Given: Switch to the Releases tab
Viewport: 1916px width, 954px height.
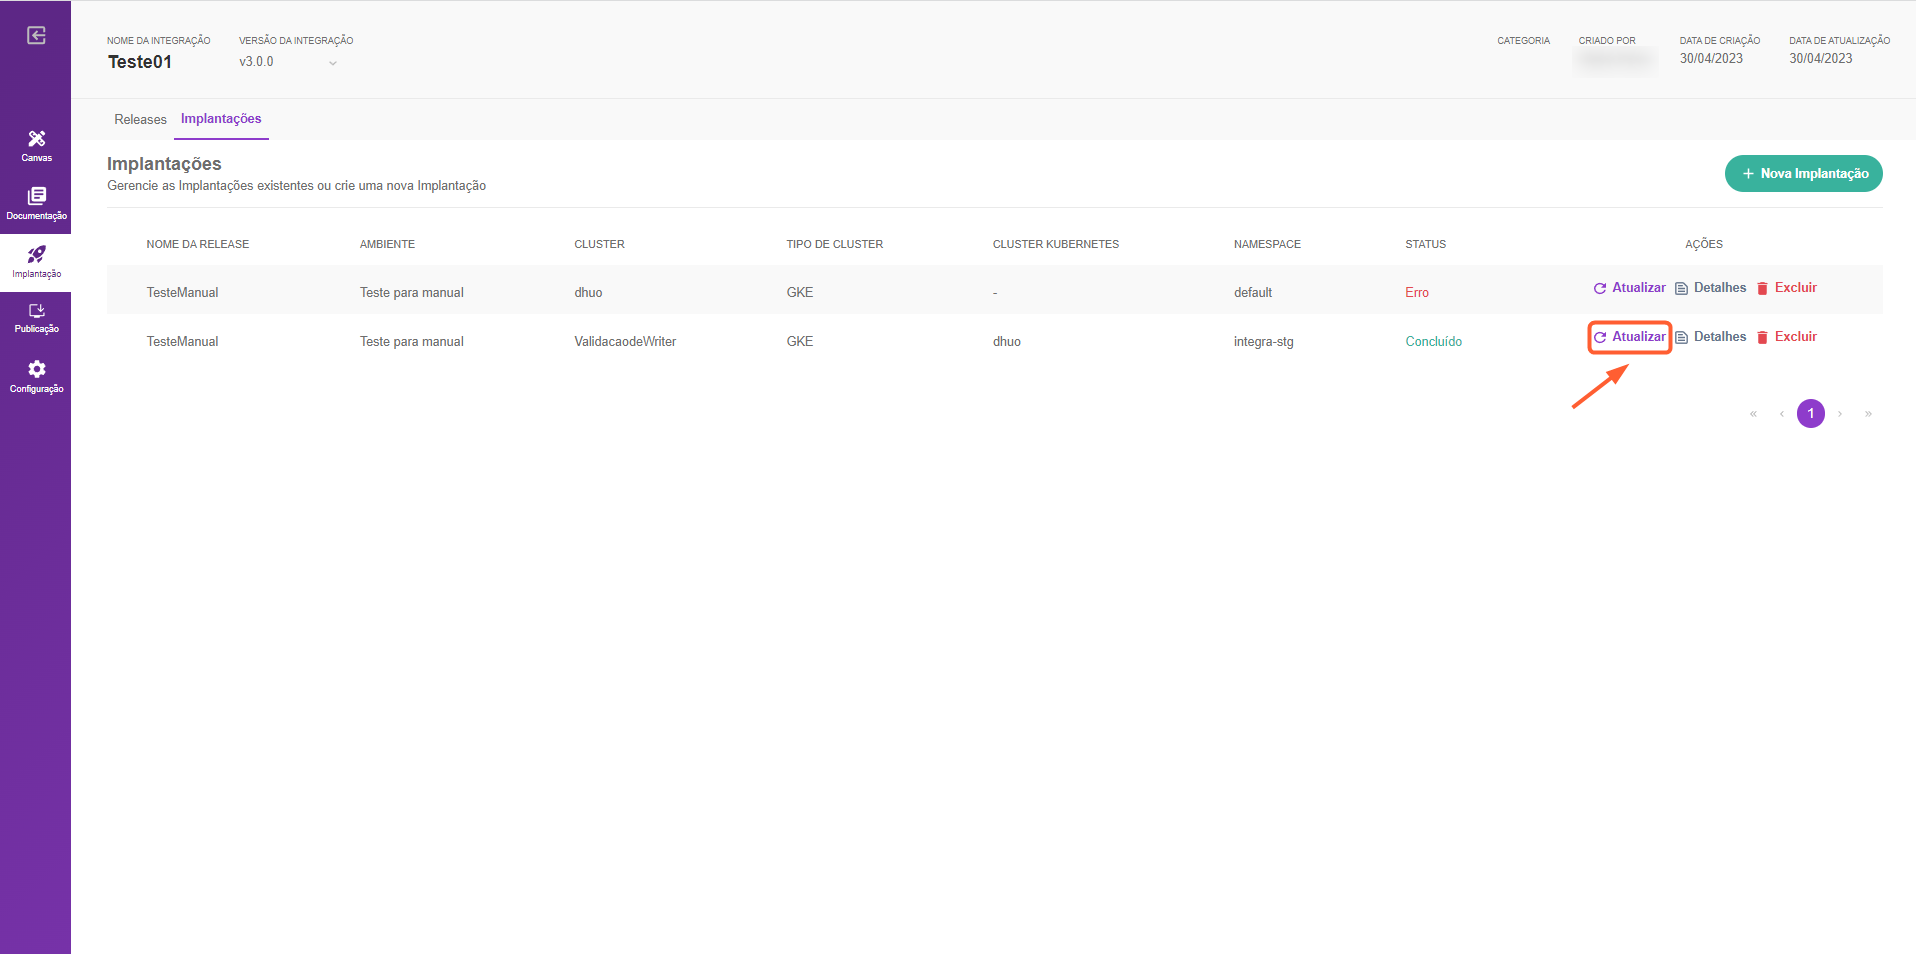Looking at the screenshot, I should coord(140,119).
